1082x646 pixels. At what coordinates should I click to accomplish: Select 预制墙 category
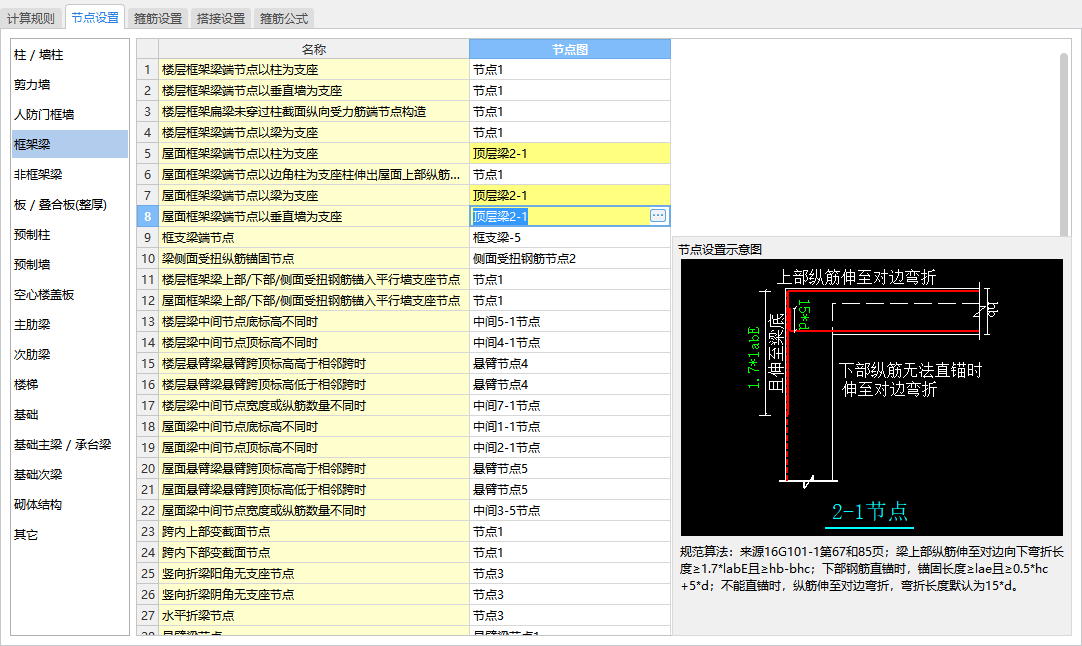[70, 264]
